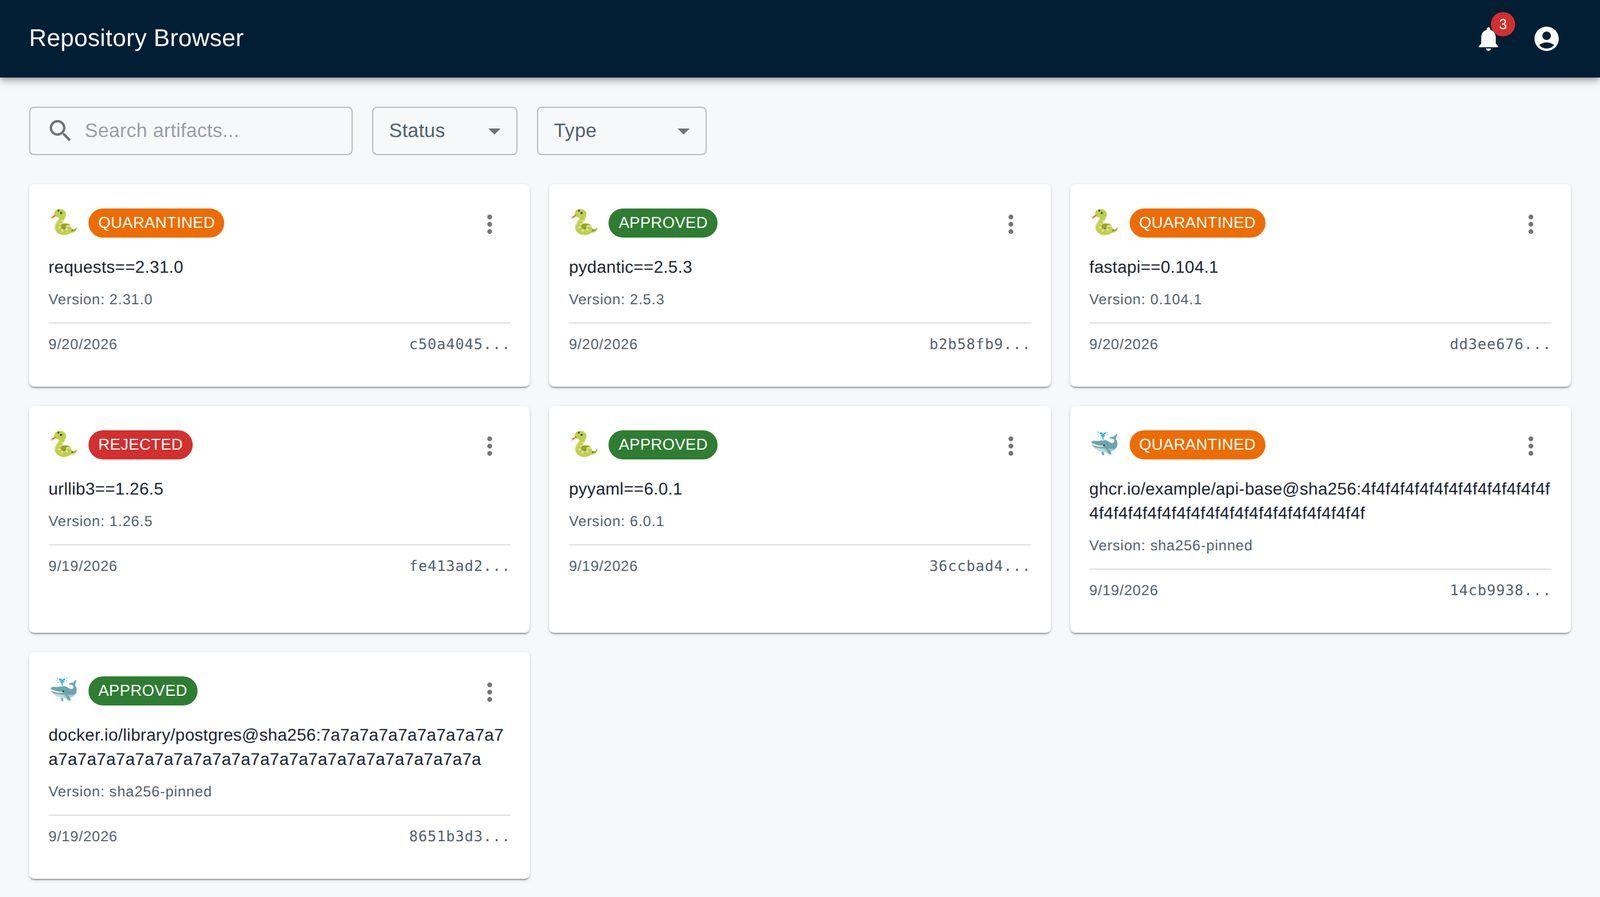The image size is (1600, 897).
Task: Select the ghcr.io/example/api-base artifact name
Action: [x=1319, y=501]
